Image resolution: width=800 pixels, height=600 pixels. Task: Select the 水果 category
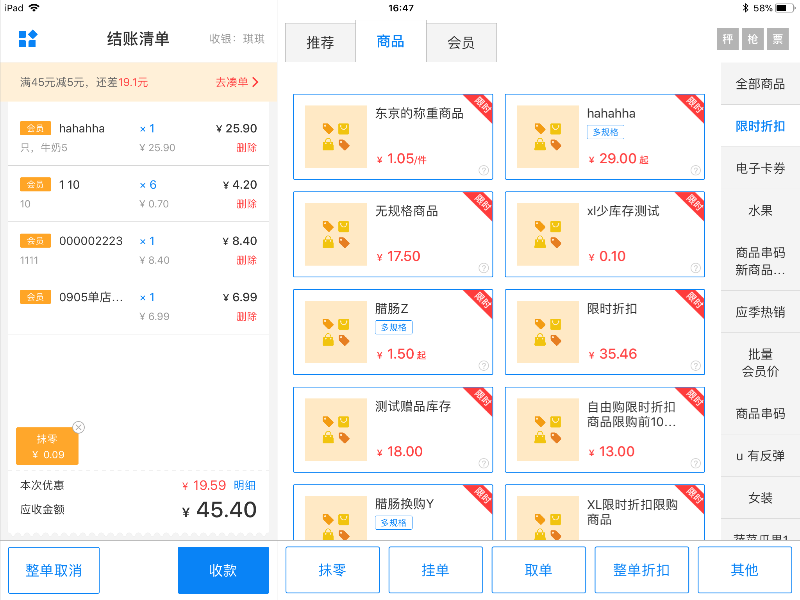pyautogui.click(x=760, y=210)
